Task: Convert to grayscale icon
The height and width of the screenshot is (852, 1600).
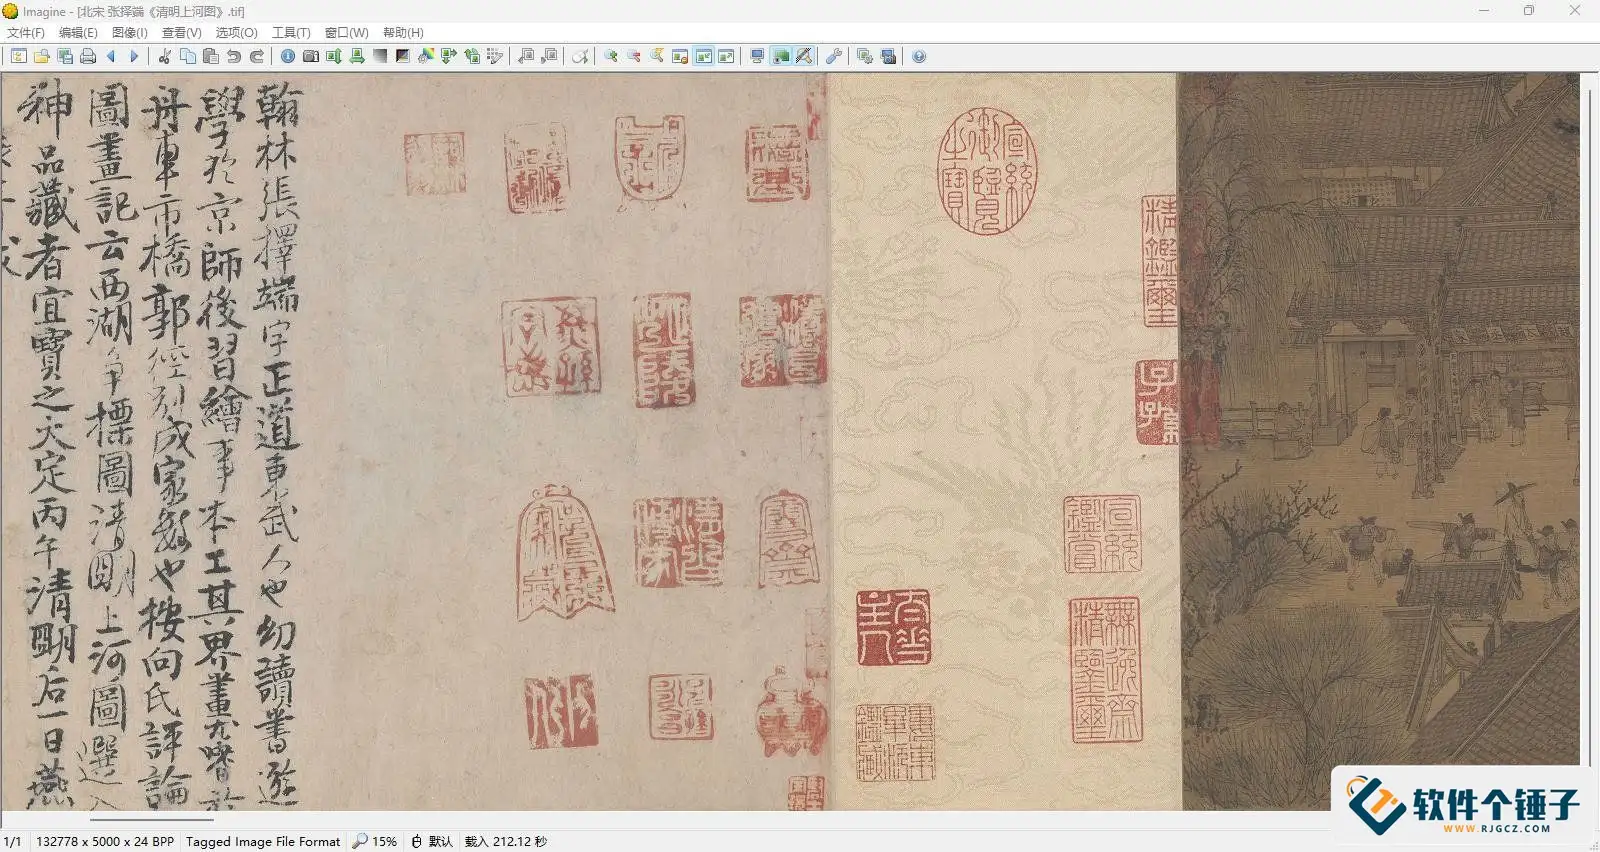Action: (x=380, y=56)
